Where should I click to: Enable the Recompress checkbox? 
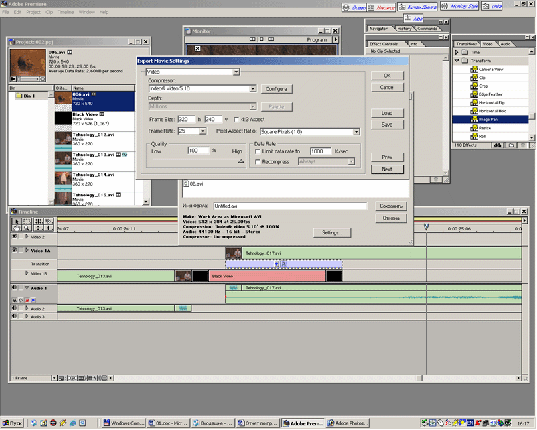coord(258,162)
